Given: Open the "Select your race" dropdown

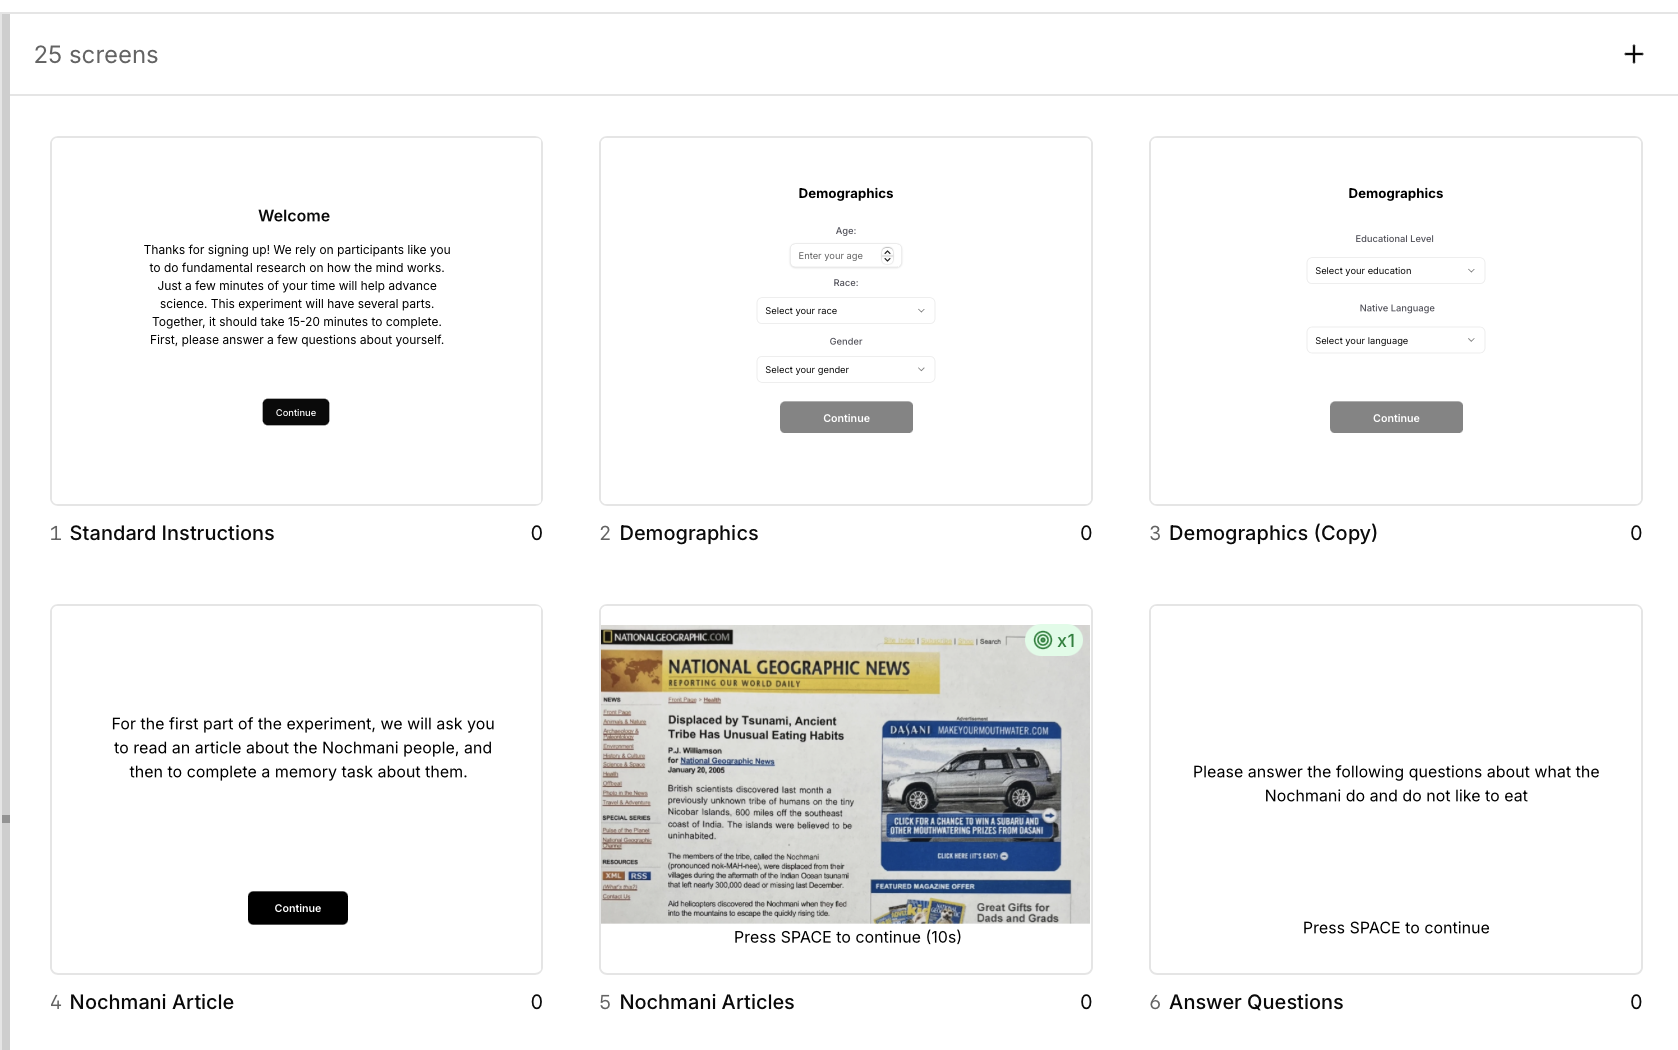Looking at the screenshot, I should point(845,310).
